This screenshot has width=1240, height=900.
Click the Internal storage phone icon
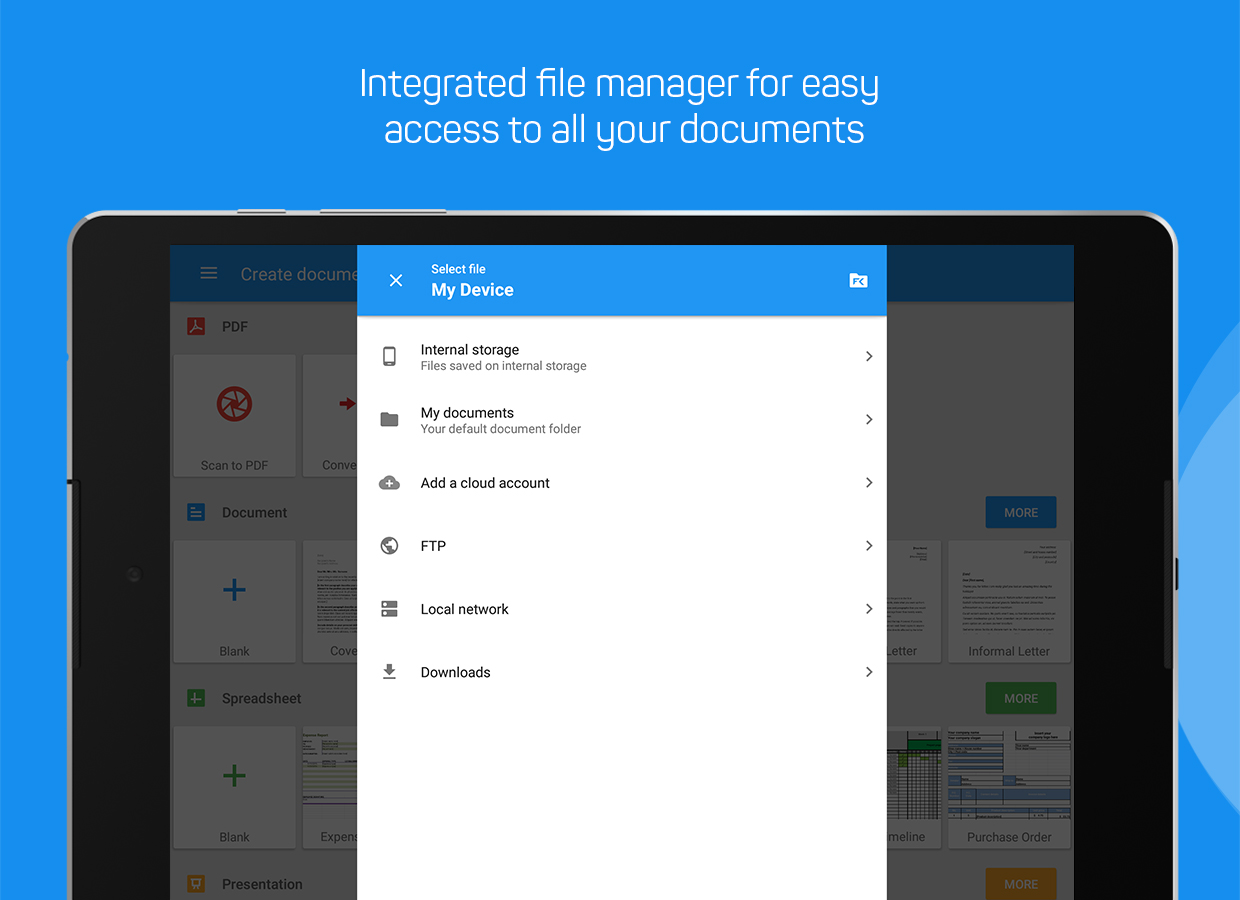(x=390, y=357)
